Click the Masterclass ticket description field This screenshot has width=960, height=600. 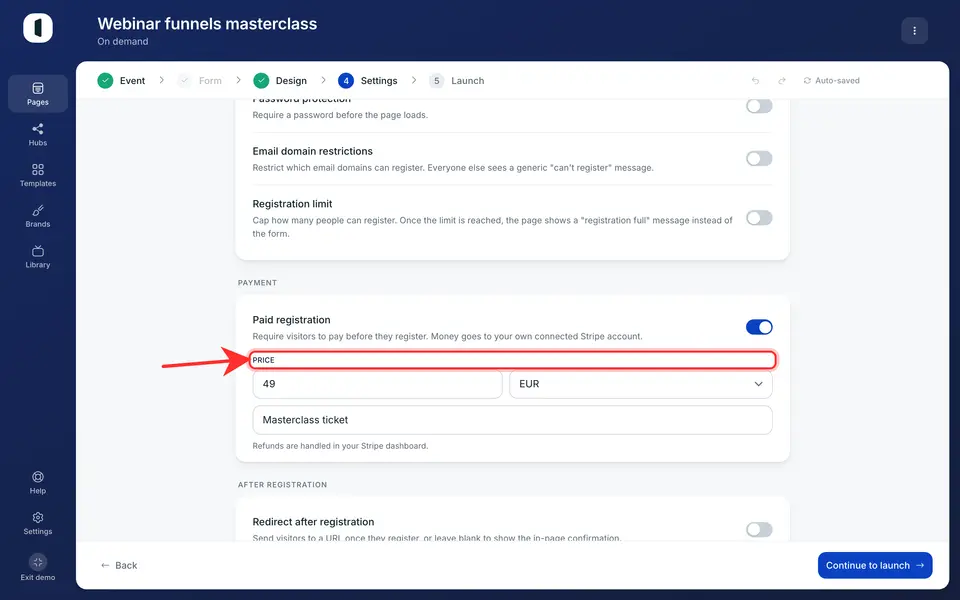pos(512,420)
